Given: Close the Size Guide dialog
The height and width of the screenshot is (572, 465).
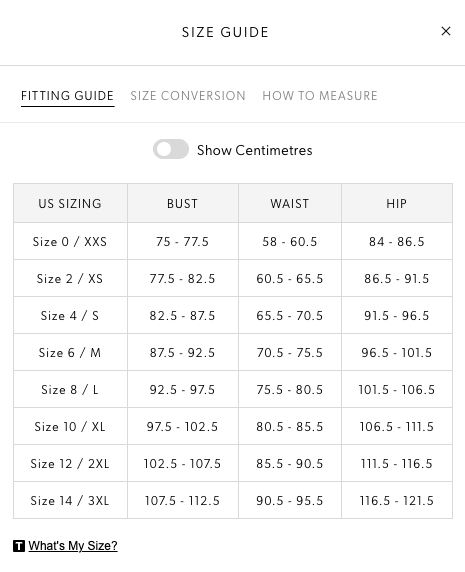Looking at the screenshot, I should pyautogui.click(x=446, y=31).
